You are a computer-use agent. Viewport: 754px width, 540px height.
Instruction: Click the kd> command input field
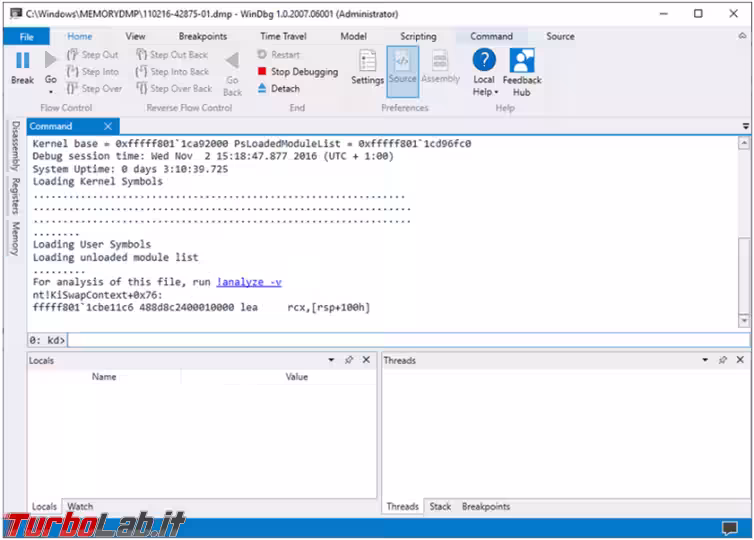pos(408,340)
